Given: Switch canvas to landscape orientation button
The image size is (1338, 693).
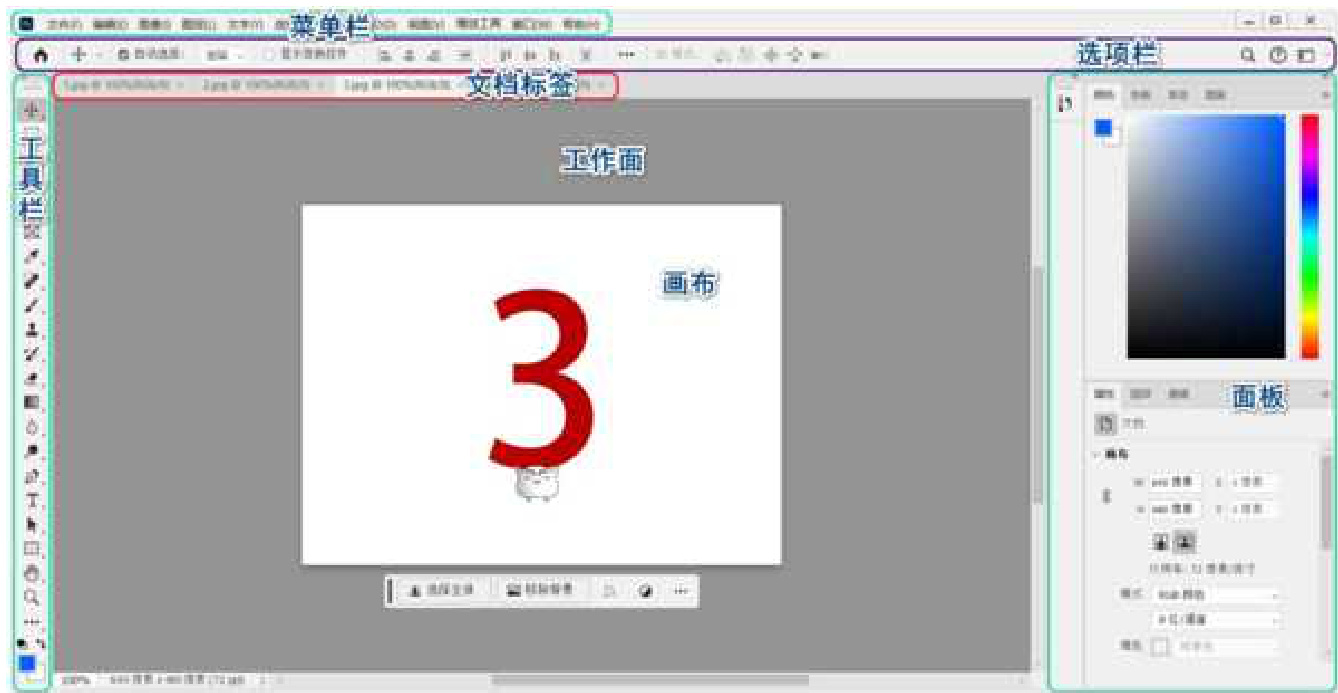Looking at the screenshot, I should (x=1185, y=542).
